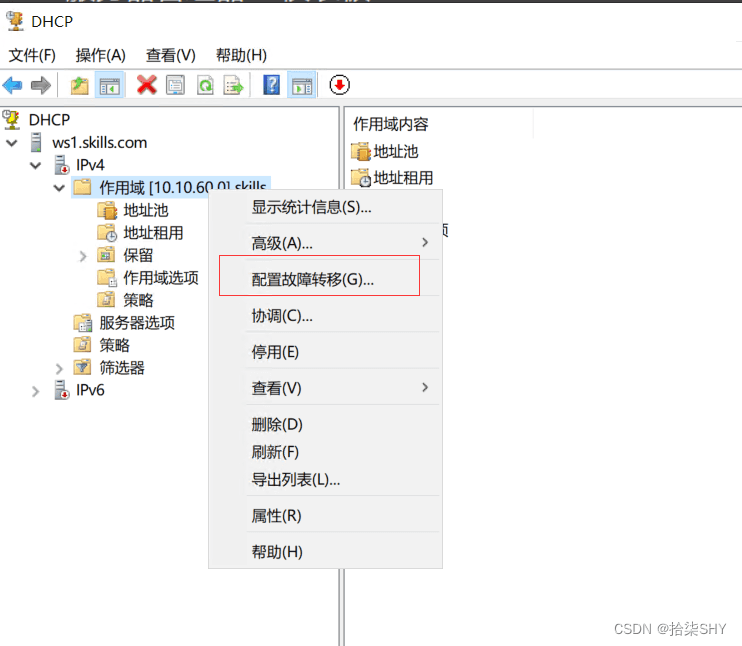
Task: Click the ws1.skills.com server icon
Action: pos(36,142)
